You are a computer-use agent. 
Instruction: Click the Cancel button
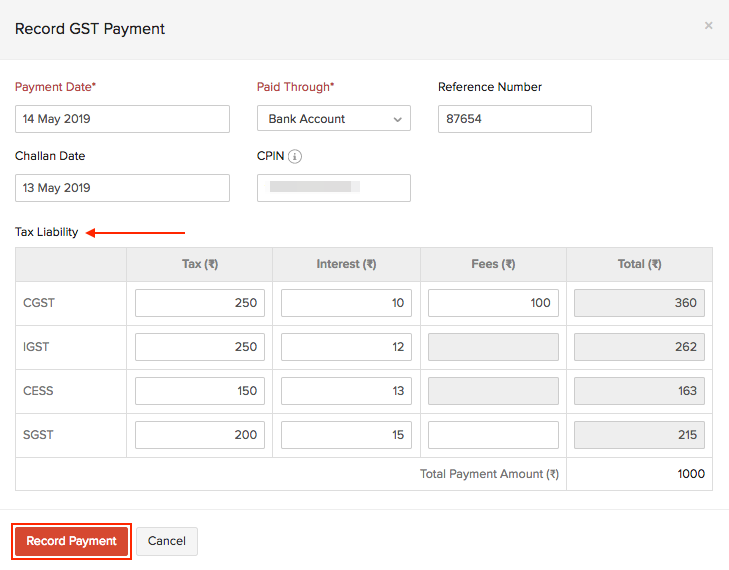pyautogui.click(x=167, y=541)
